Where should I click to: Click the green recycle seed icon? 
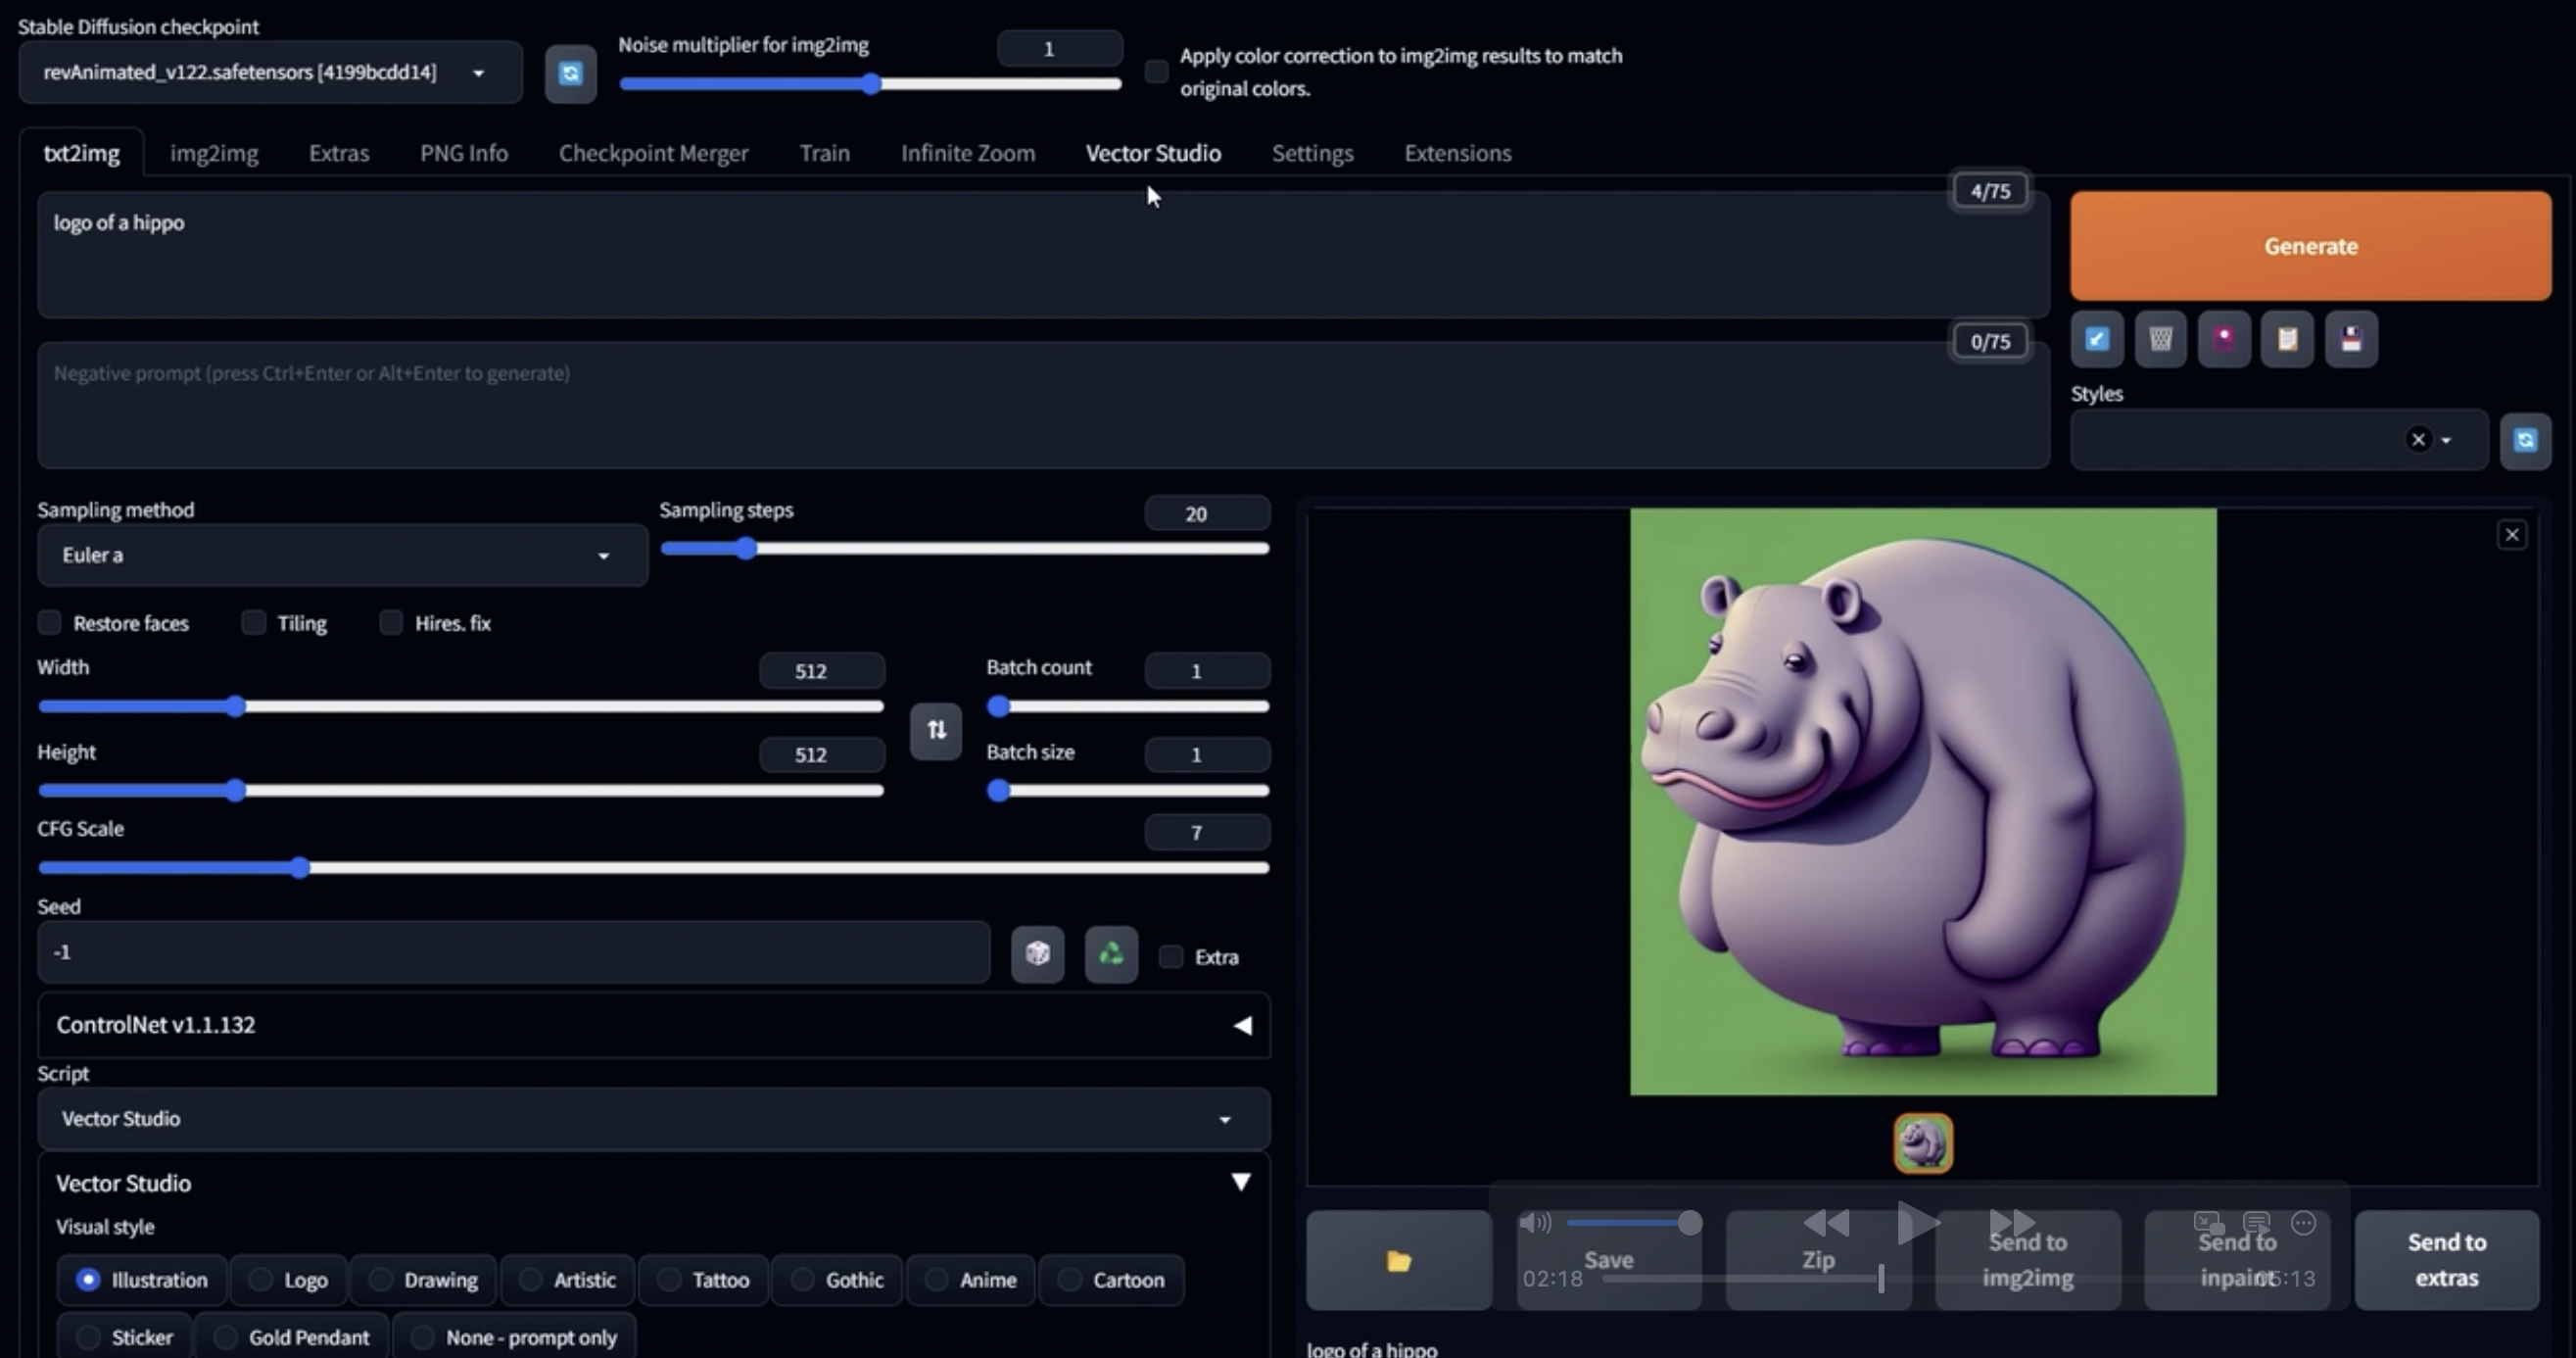(x=1111, y=954)
